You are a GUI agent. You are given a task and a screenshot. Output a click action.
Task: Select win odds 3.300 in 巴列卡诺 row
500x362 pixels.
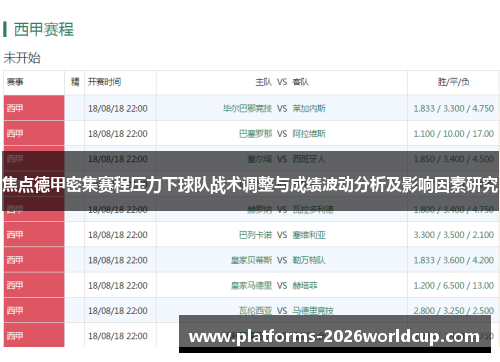tap(424, 235)
